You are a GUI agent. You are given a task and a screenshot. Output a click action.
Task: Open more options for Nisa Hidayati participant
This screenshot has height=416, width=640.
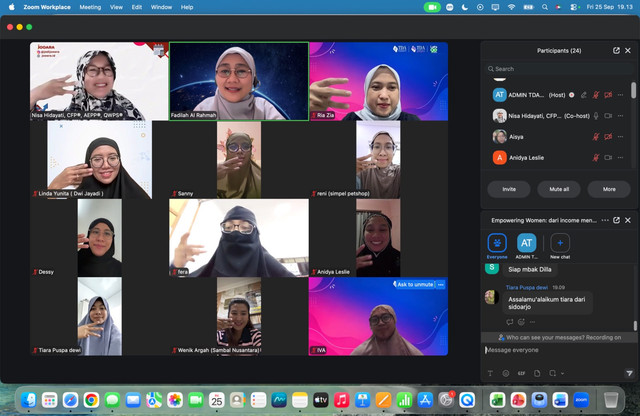click(620, 116)
